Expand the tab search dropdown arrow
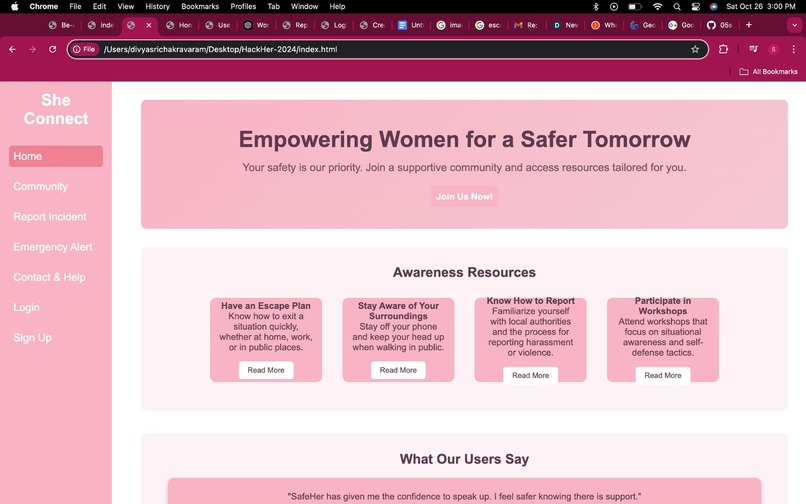 pyautogui.click(x=794, y=25)
